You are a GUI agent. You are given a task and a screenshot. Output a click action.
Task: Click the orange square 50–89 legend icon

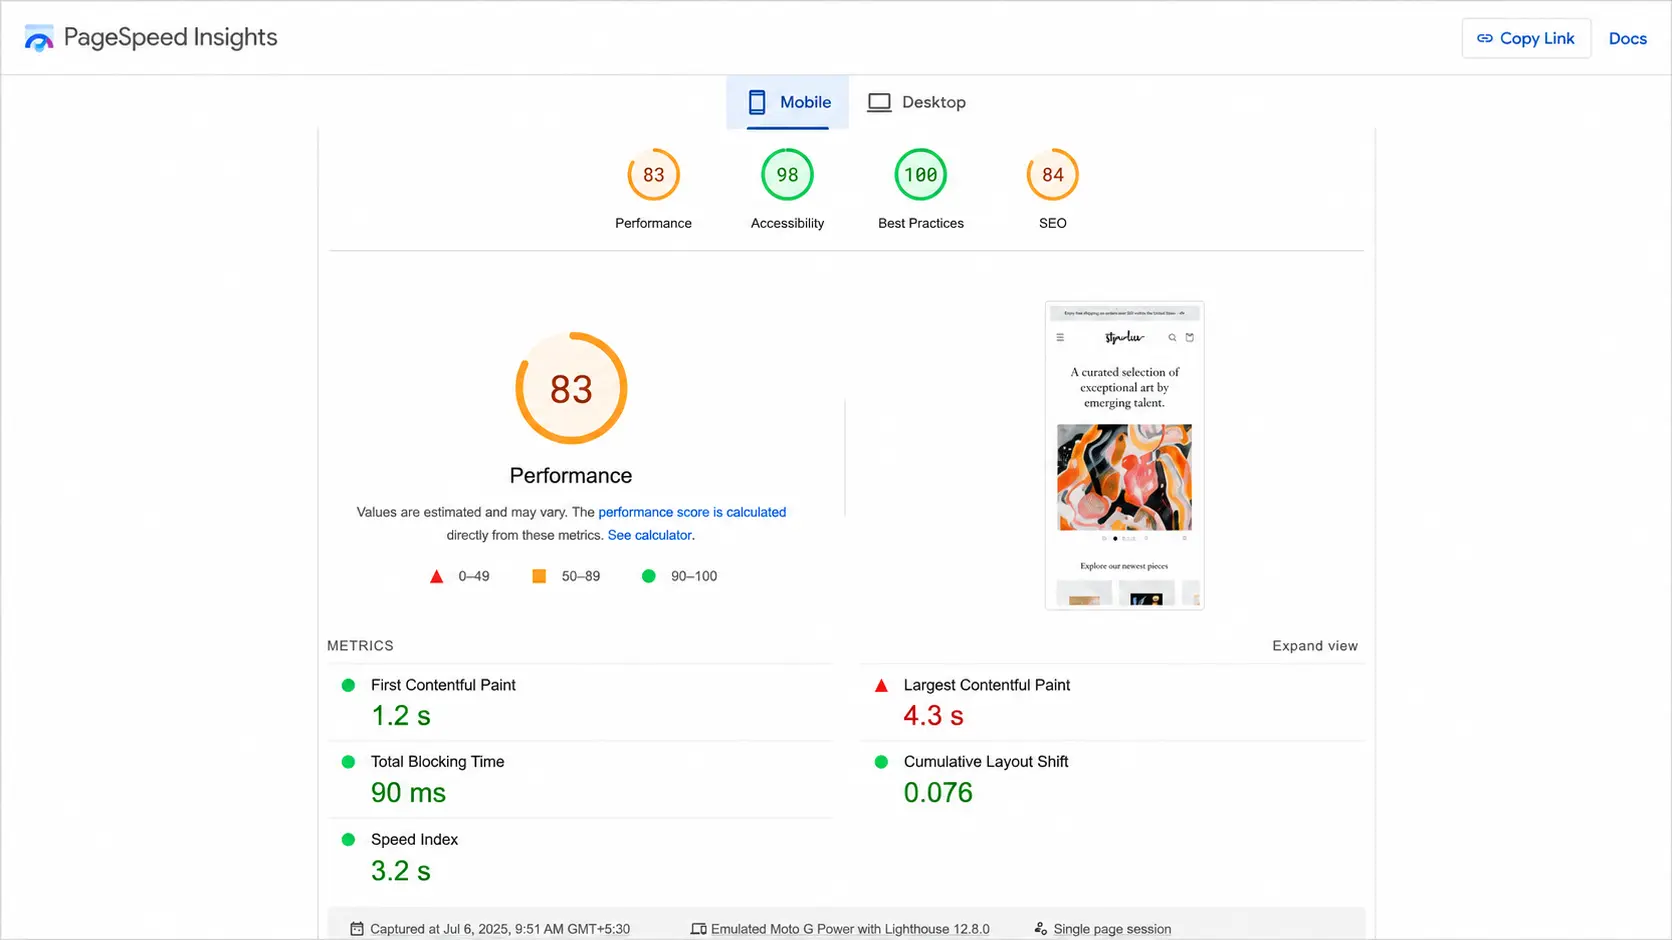tap(539, 576)
